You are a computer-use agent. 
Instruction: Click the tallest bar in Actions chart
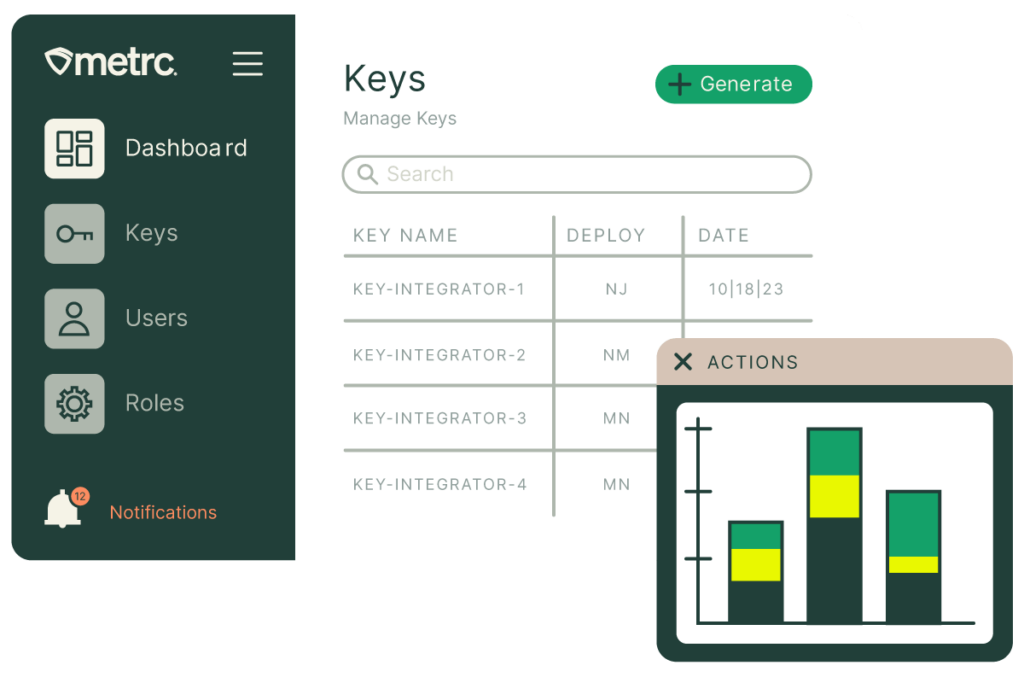pyautogui.click(x=834, y=526)
